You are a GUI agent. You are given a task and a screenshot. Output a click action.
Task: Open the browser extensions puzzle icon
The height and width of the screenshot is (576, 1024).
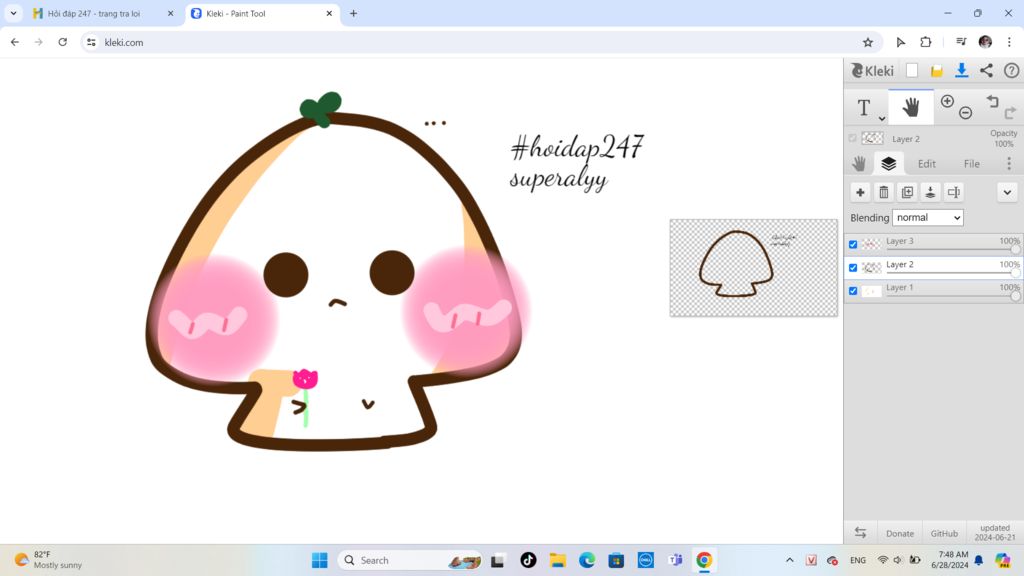[x=925, y=42]
